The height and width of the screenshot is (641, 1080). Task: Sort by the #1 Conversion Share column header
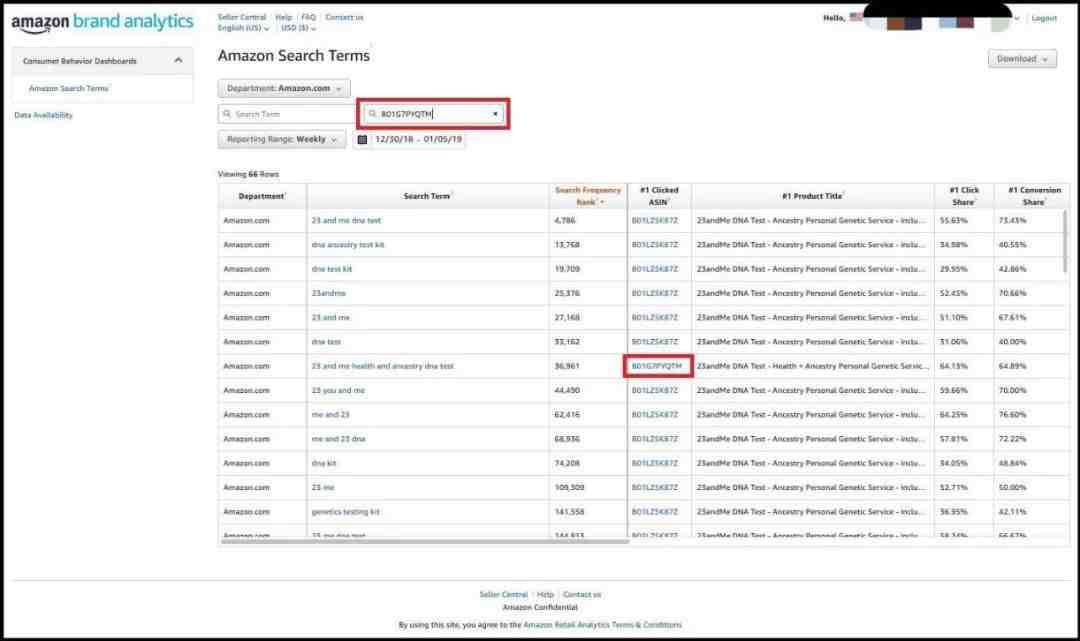[1033, 196]
